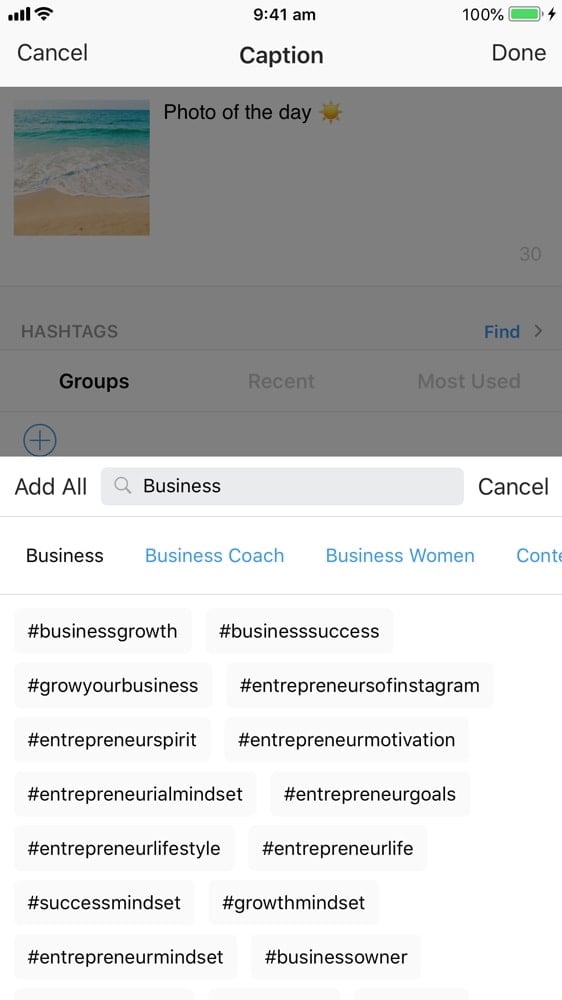The image size is (562, 1000).
Task: Add the #businessgrowth hashtag
Action: (103, 631)
